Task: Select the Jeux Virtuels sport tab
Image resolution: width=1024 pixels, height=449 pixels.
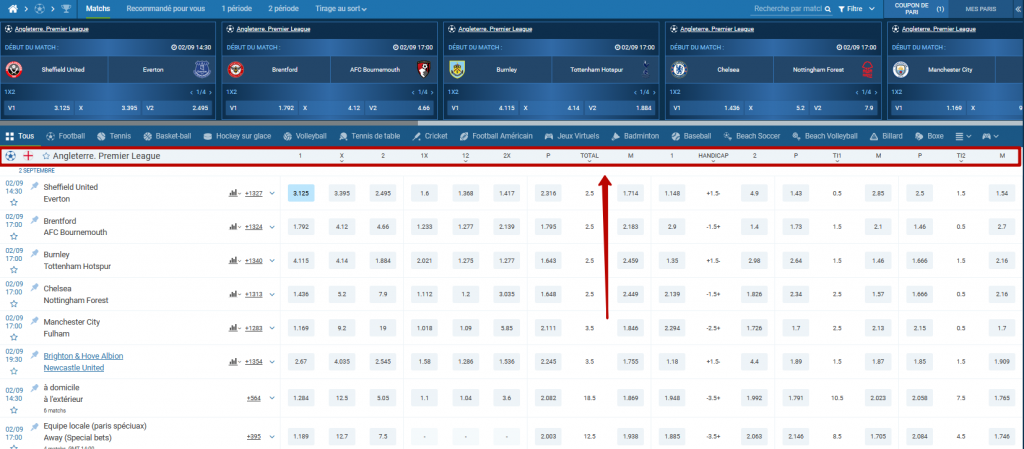Action: click(571, 136)
